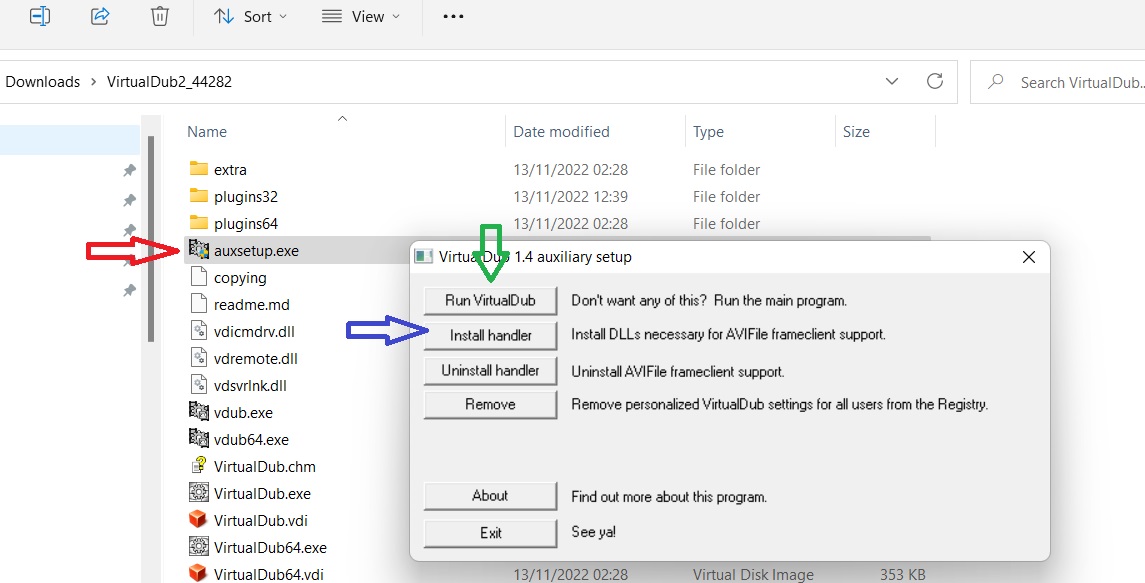Image resolution: width=1145 pixels, height=583 pixels.
Task: Select the vdub.exe file icon
Action: [199, 412]
